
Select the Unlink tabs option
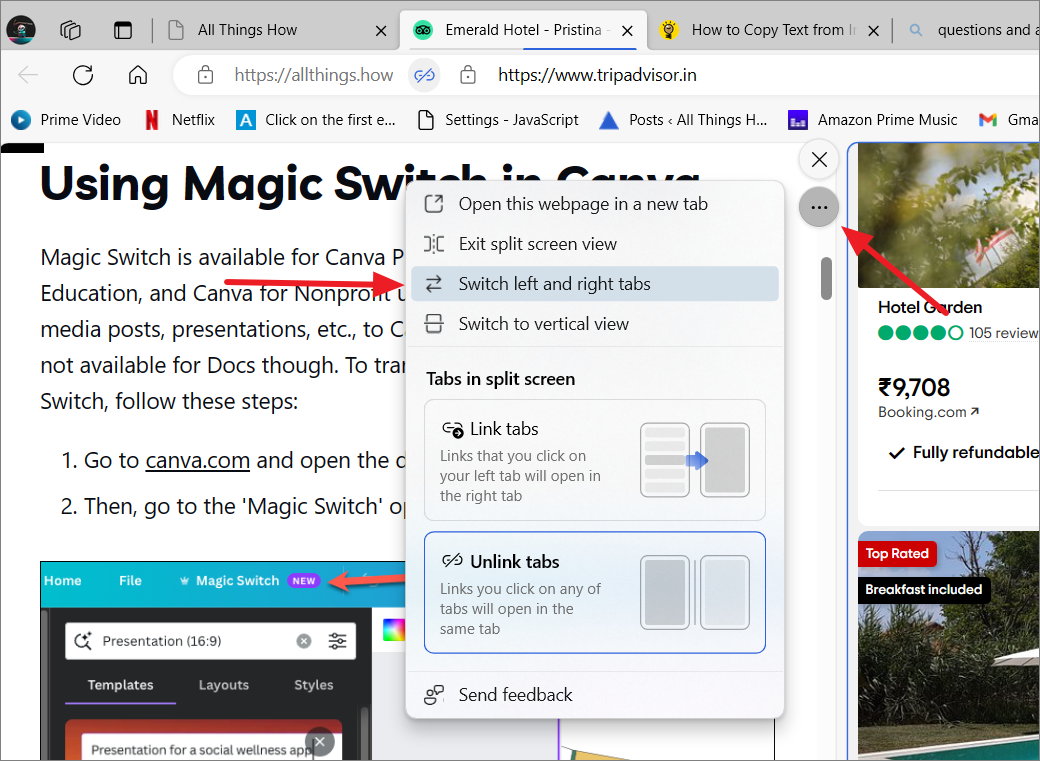coord(595,592)
